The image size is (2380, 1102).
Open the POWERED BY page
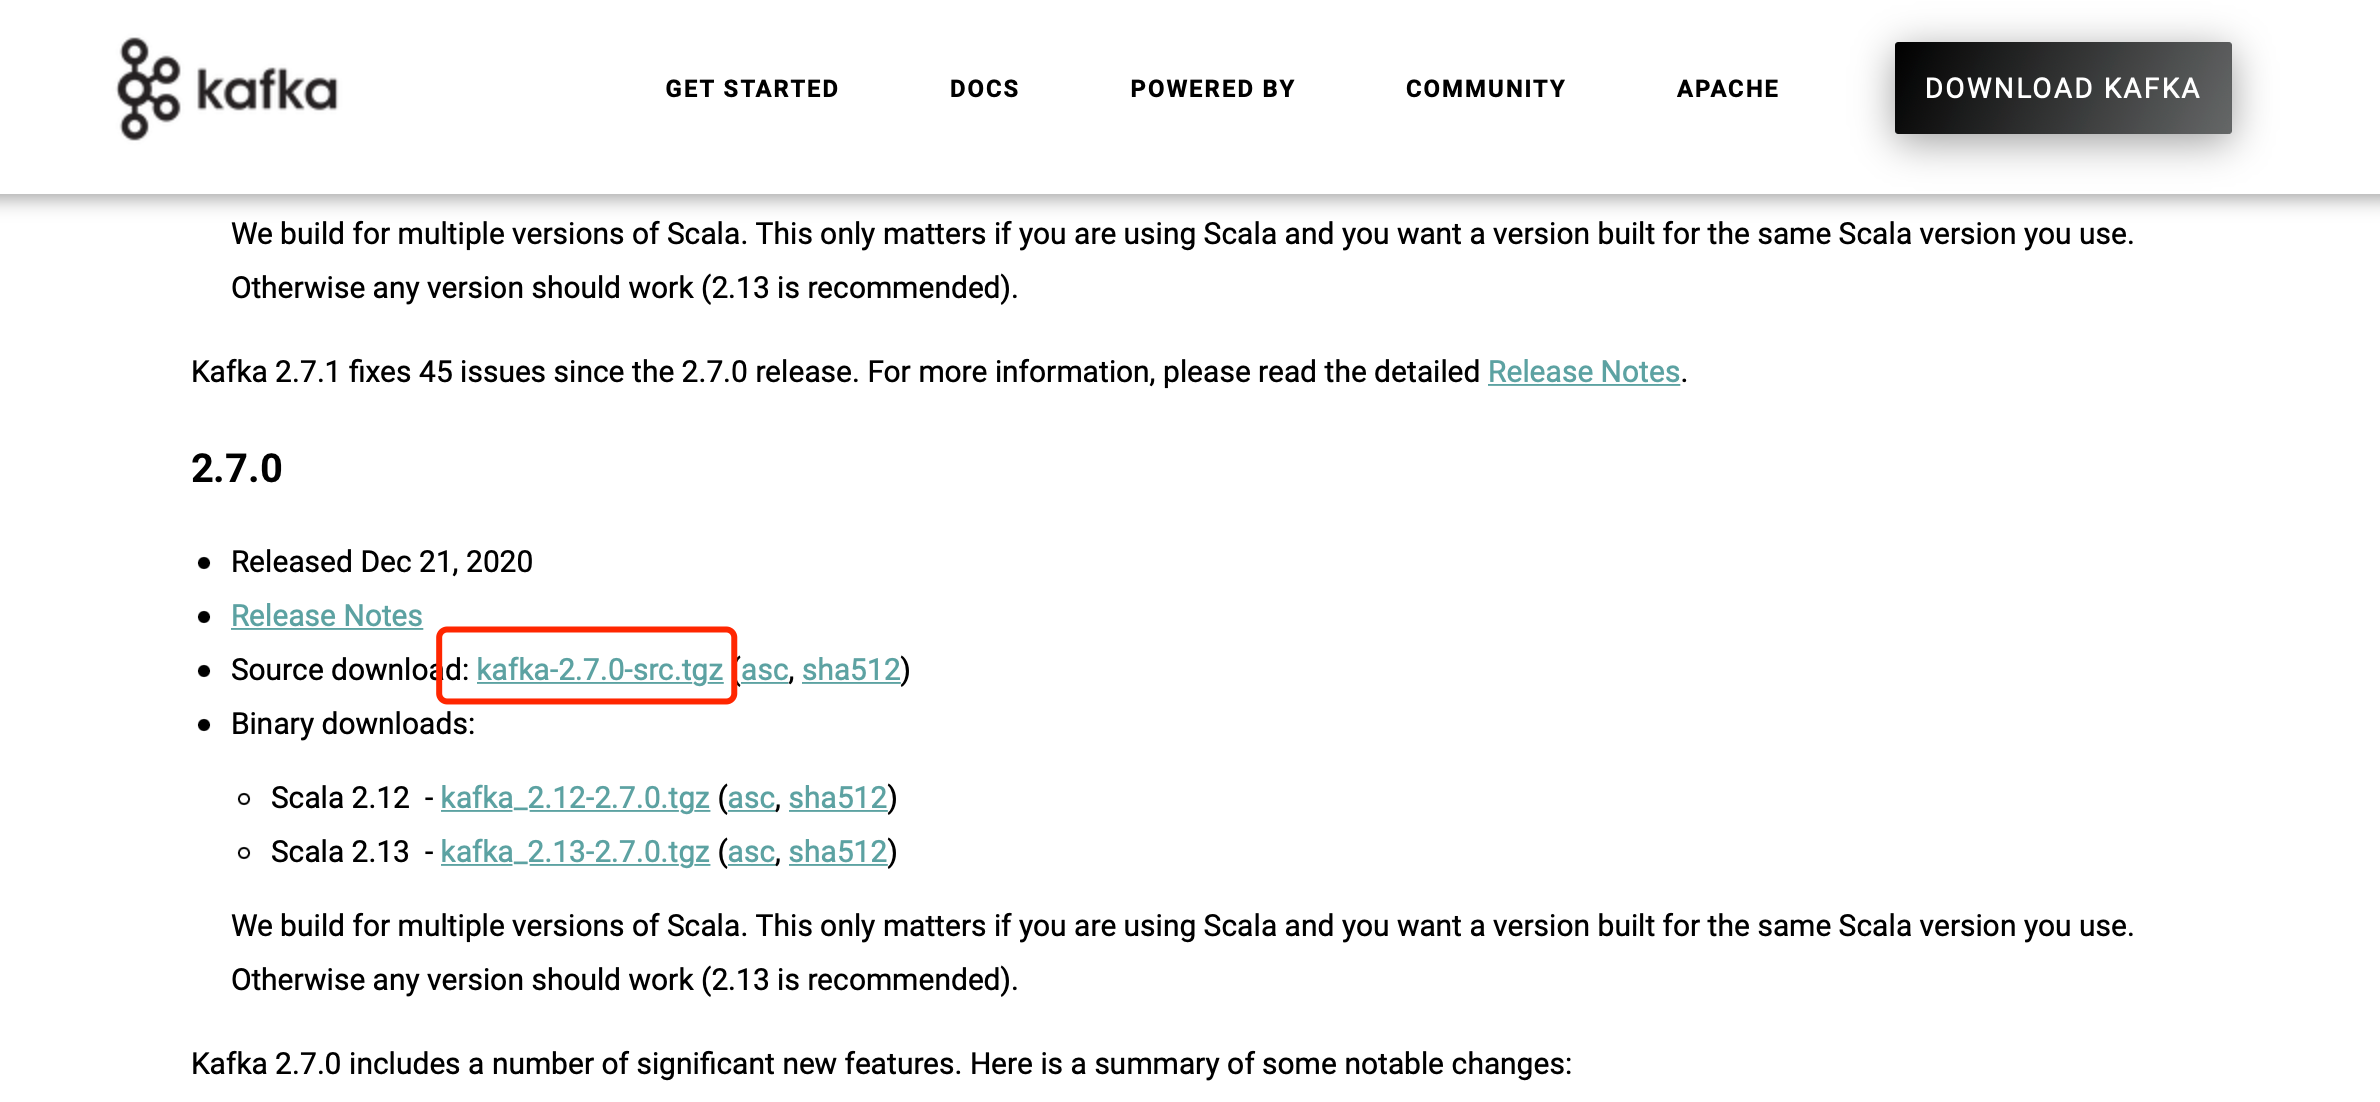pos(1212,89)
